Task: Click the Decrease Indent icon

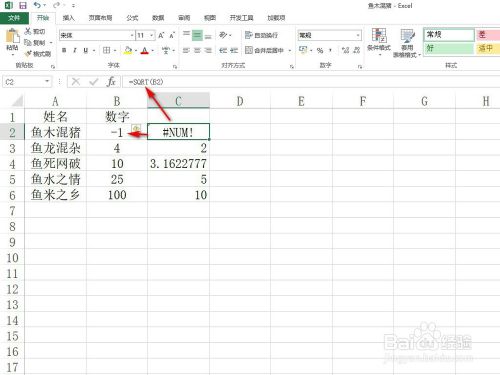Action: [223, 50]
